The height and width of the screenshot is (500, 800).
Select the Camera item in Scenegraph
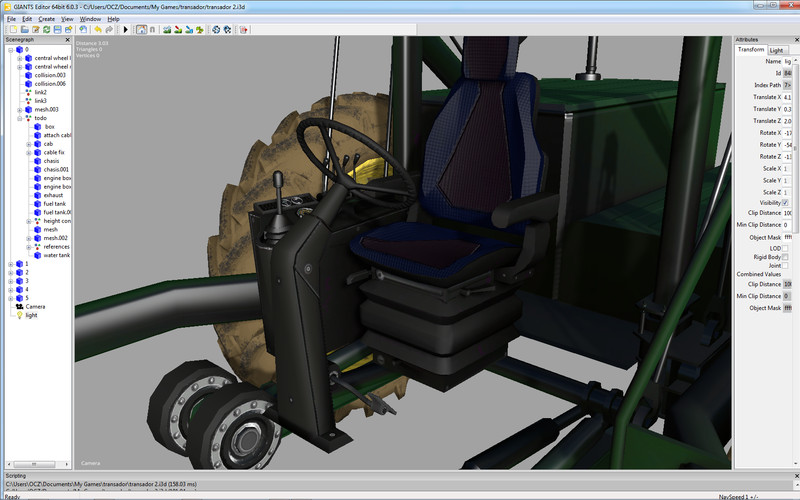click(35, 306)
